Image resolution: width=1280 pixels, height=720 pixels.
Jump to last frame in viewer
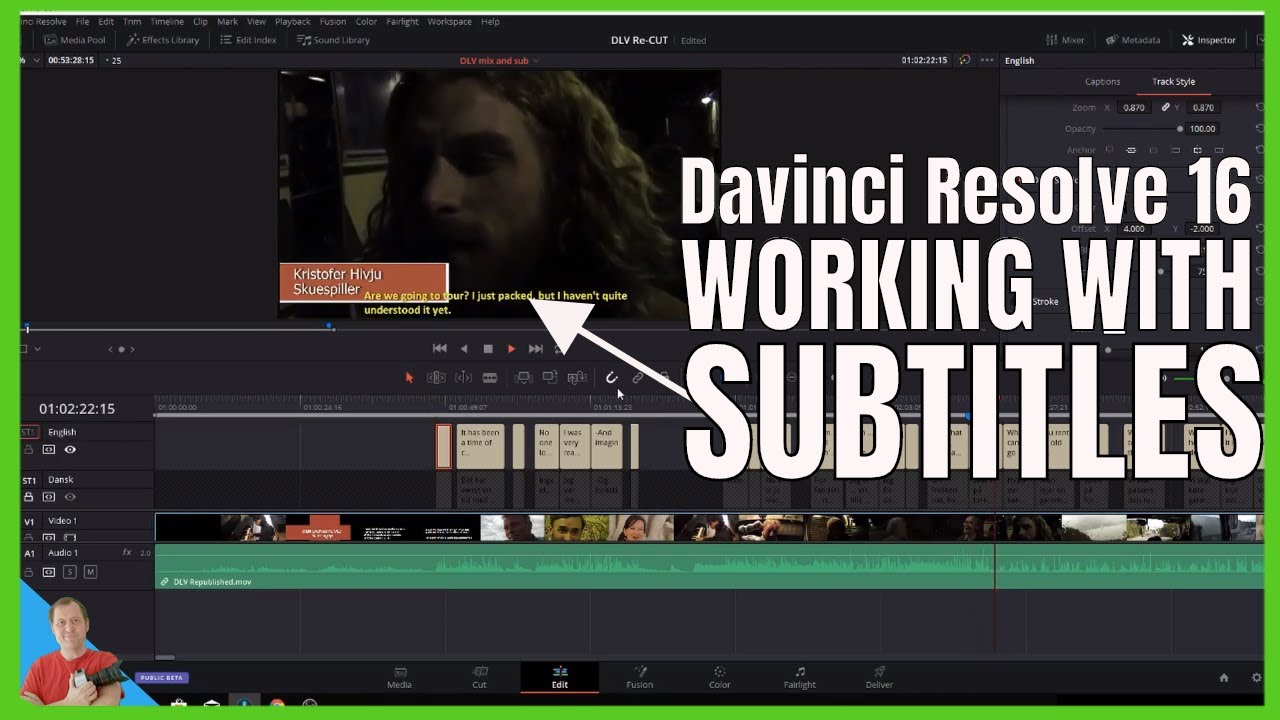535,348
